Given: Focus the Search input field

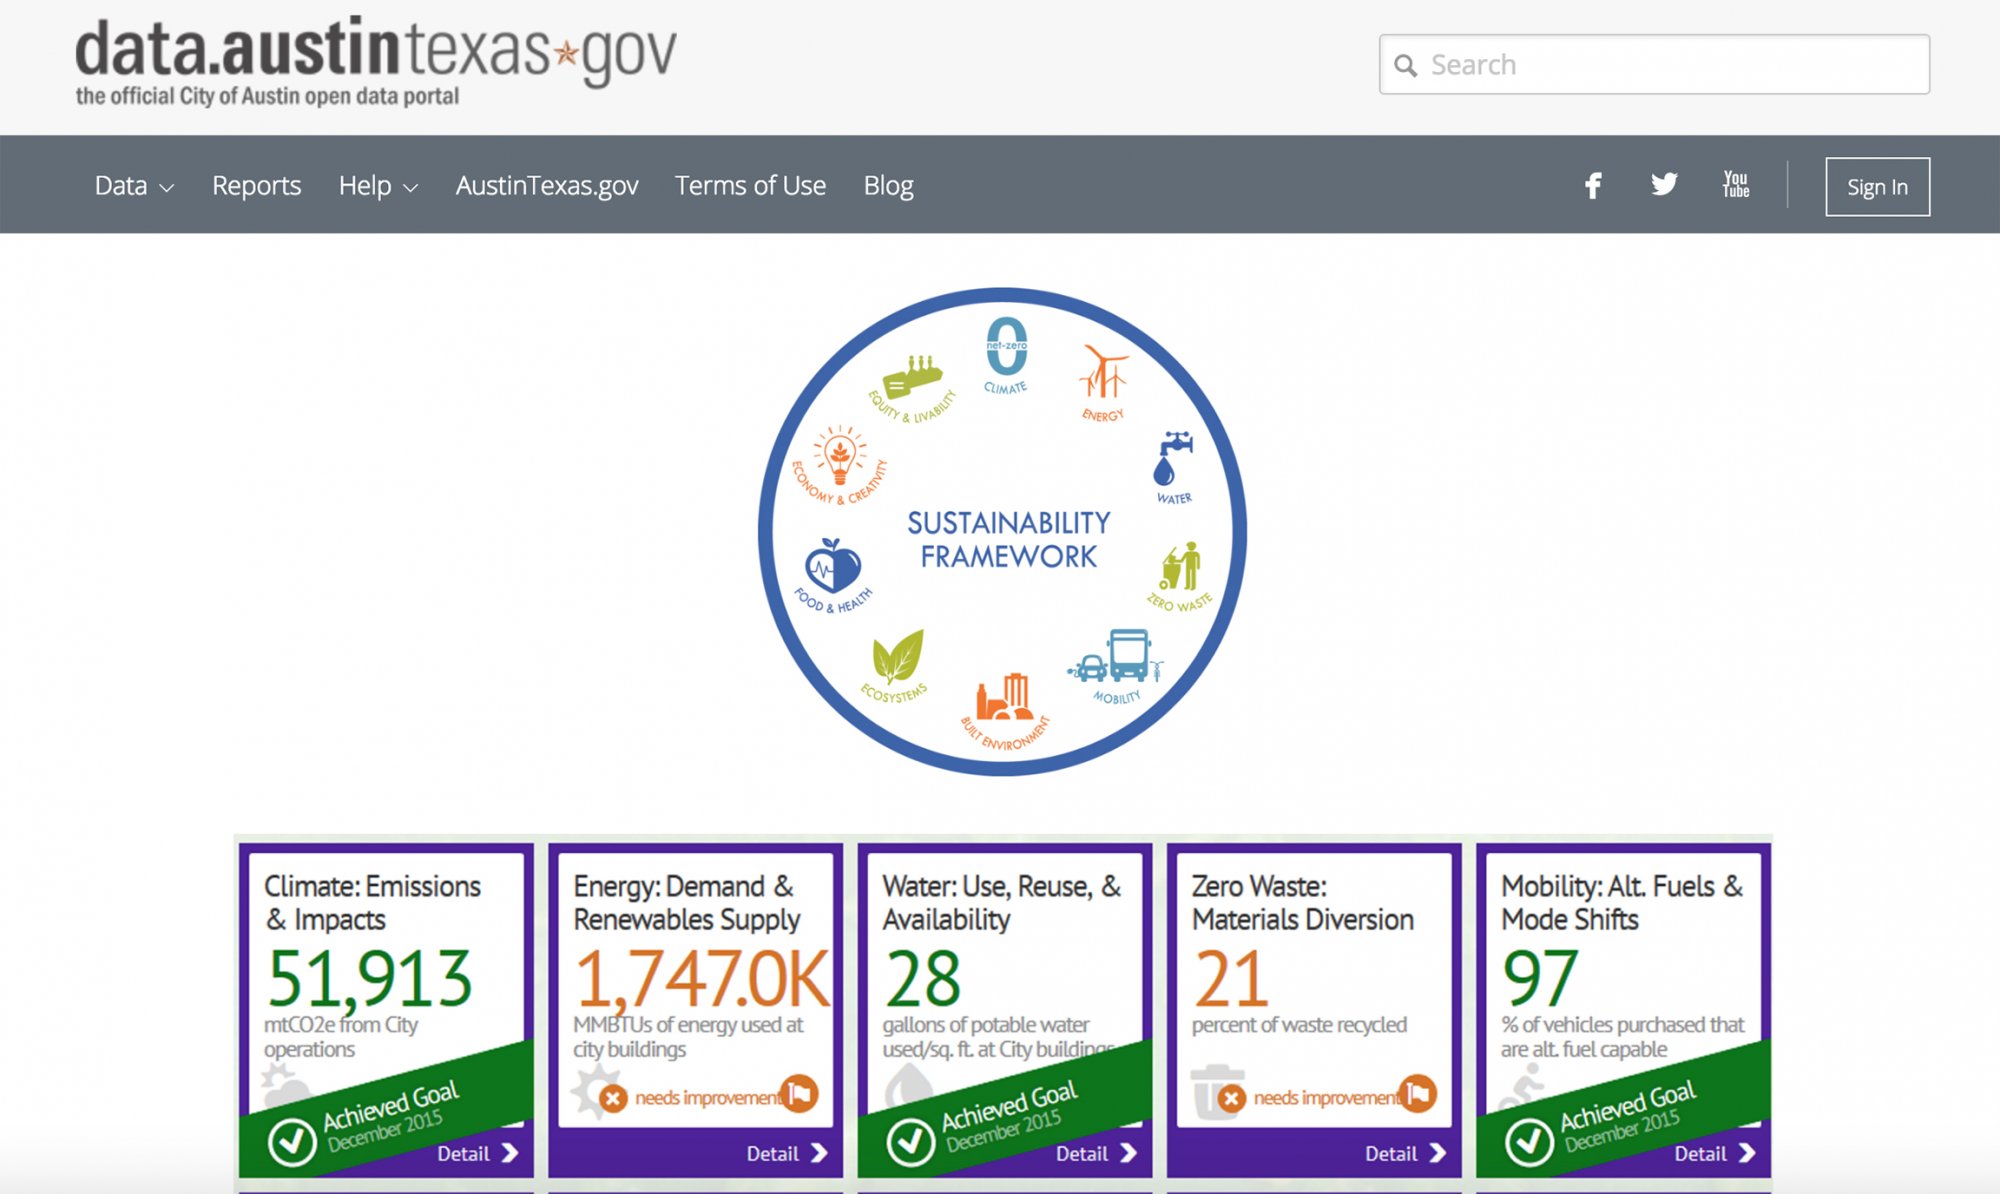Looking at the screenshot, I should (x=1654, y=65).
